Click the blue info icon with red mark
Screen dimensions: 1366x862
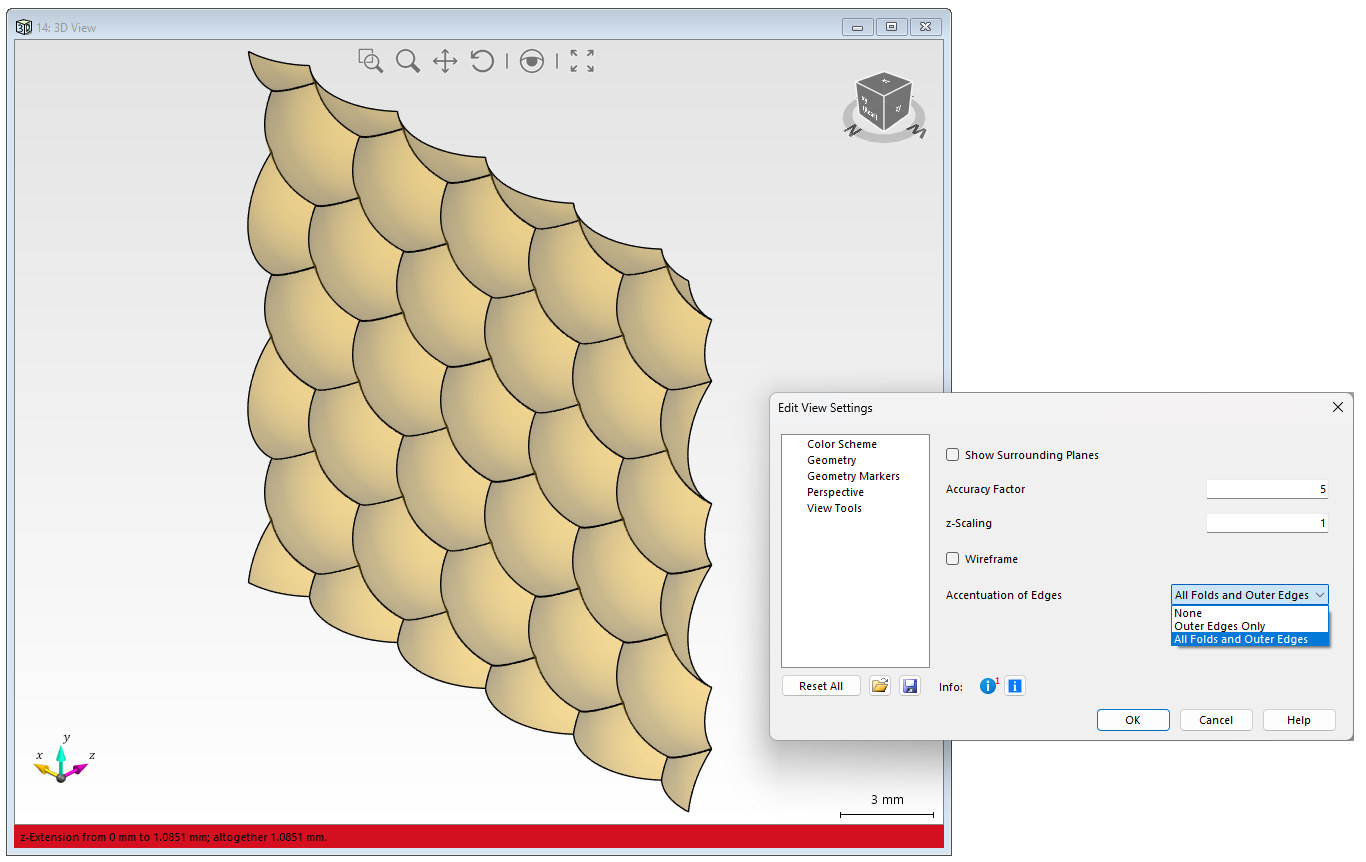click(988, 686)
